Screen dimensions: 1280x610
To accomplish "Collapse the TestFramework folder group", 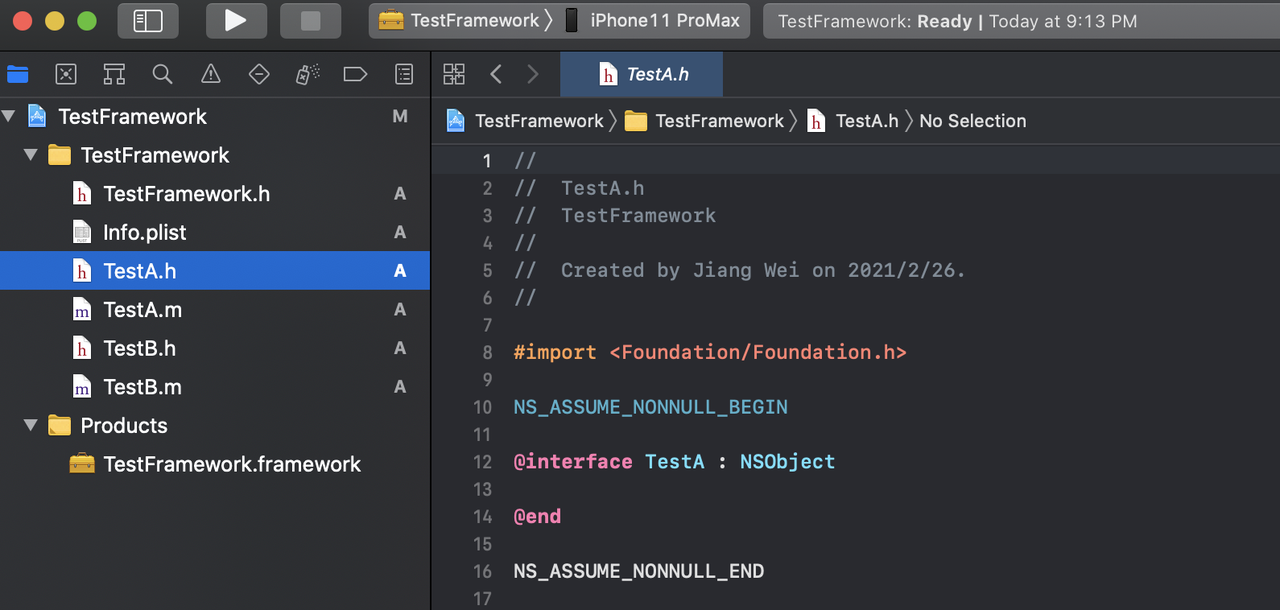I will 31,155.
